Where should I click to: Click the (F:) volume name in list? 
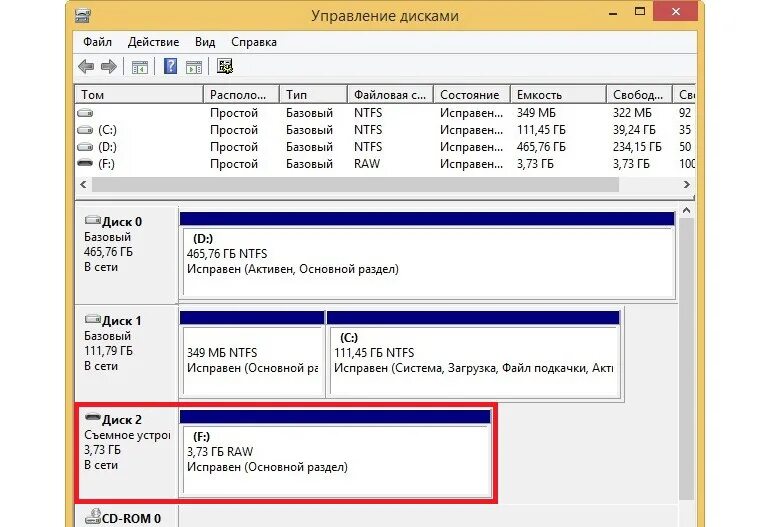pos(107,164)
